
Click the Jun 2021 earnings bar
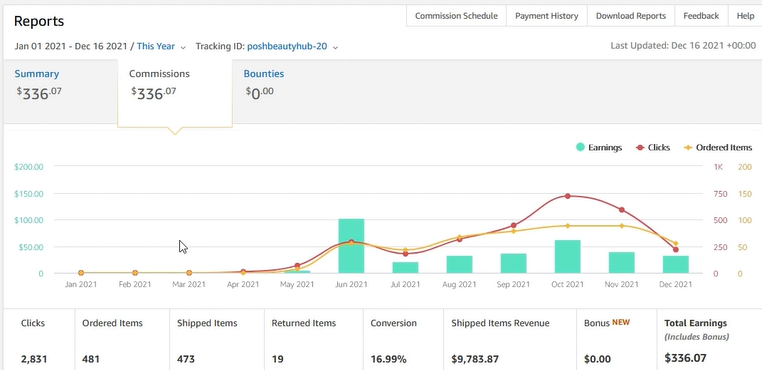pos(351,246)
